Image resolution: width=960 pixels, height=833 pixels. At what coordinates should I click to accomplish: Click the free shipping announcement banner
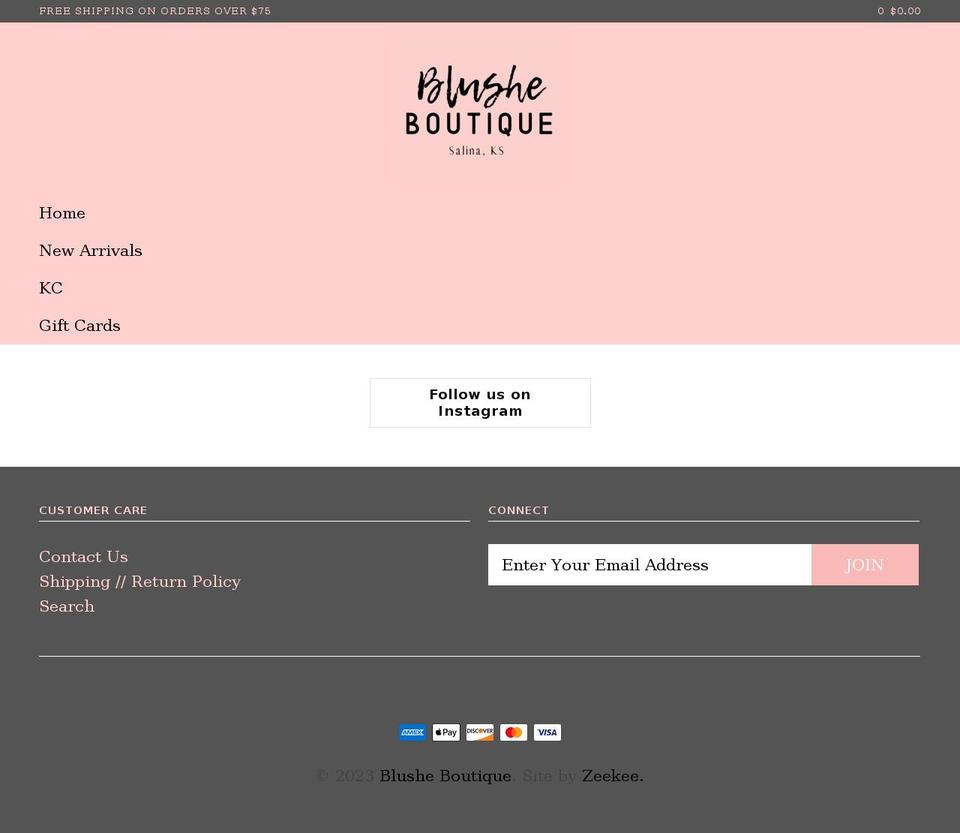155,11
